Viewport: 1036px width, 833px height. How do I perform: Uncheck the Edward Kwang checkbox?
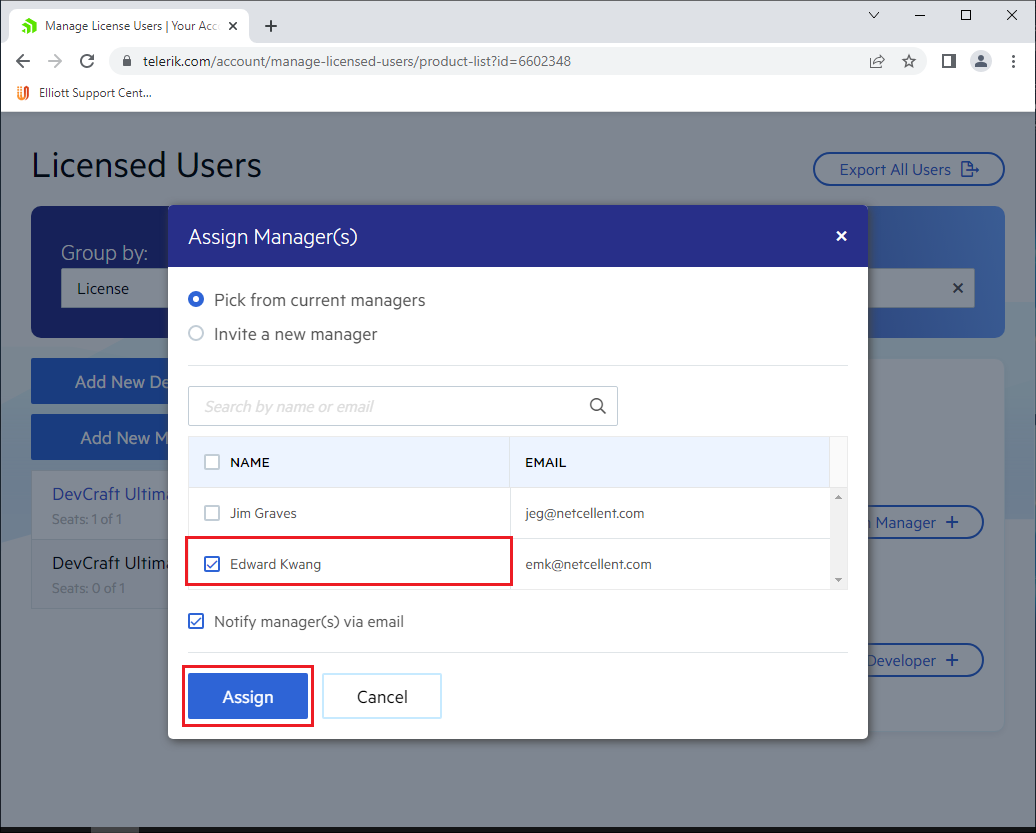(x=212, y=563)
